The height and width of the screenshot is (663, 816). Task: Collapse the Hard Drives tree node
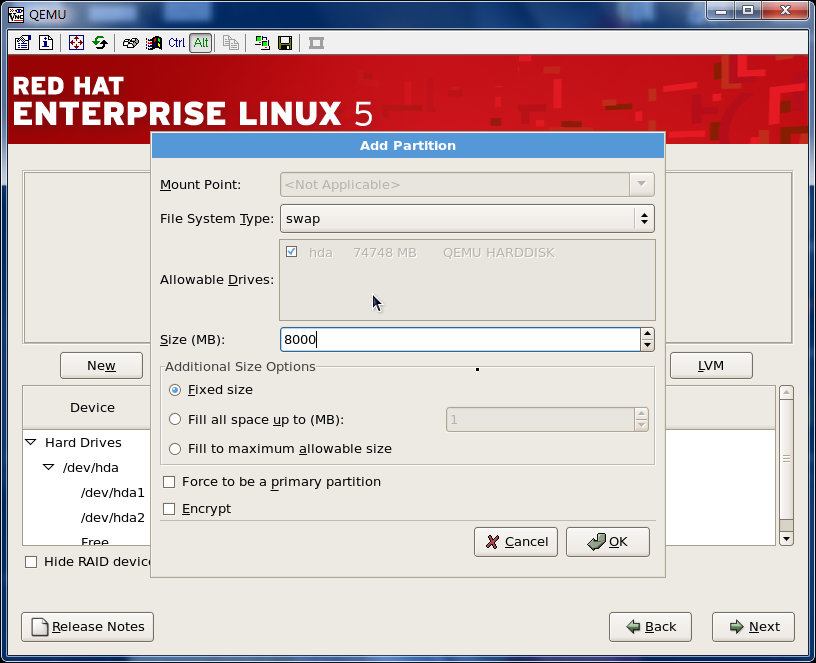(x=31, y=442)
